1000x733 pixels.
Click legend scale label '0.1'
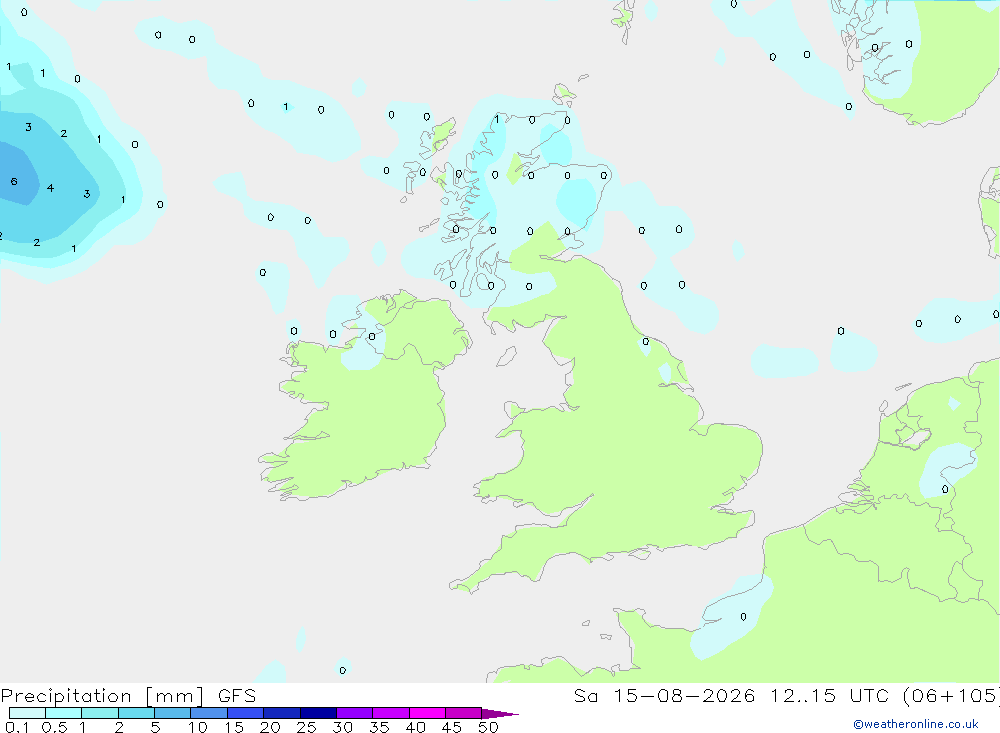[17, 727]
